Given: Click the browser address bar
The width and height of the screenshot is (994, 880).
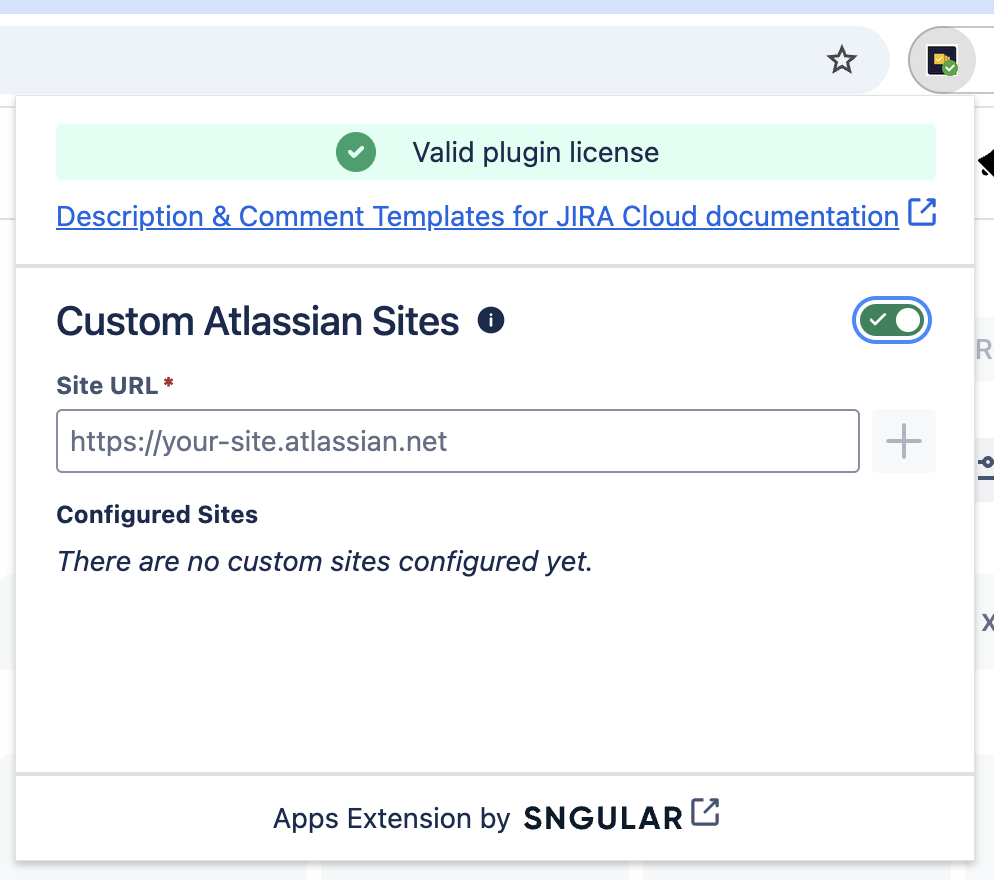Looking at the screenshot, I should coord(400,61).
